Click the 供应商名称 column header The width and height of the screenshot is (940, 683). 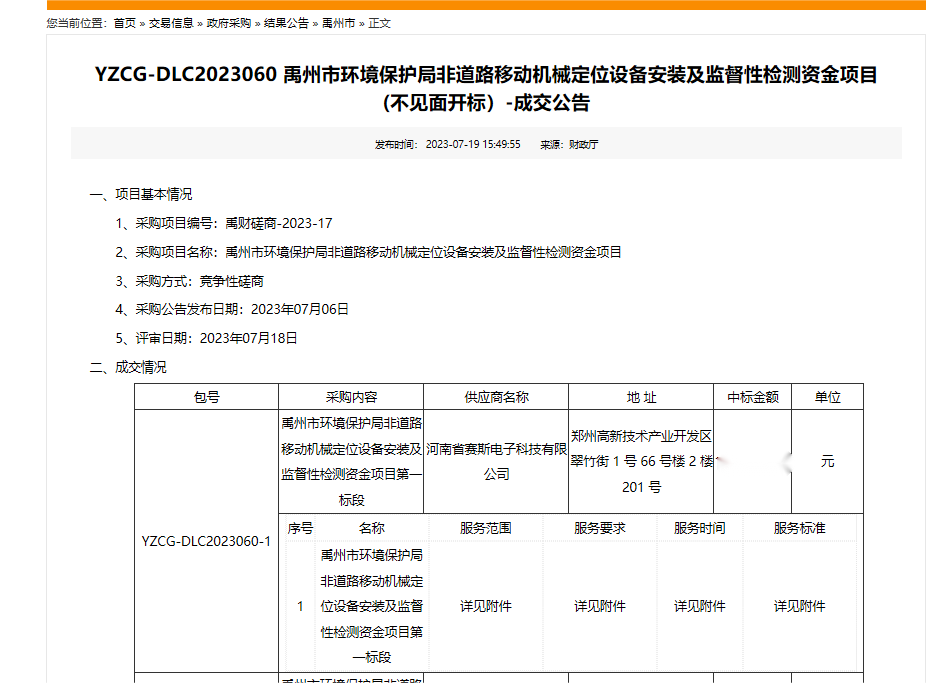pos(496,397)
